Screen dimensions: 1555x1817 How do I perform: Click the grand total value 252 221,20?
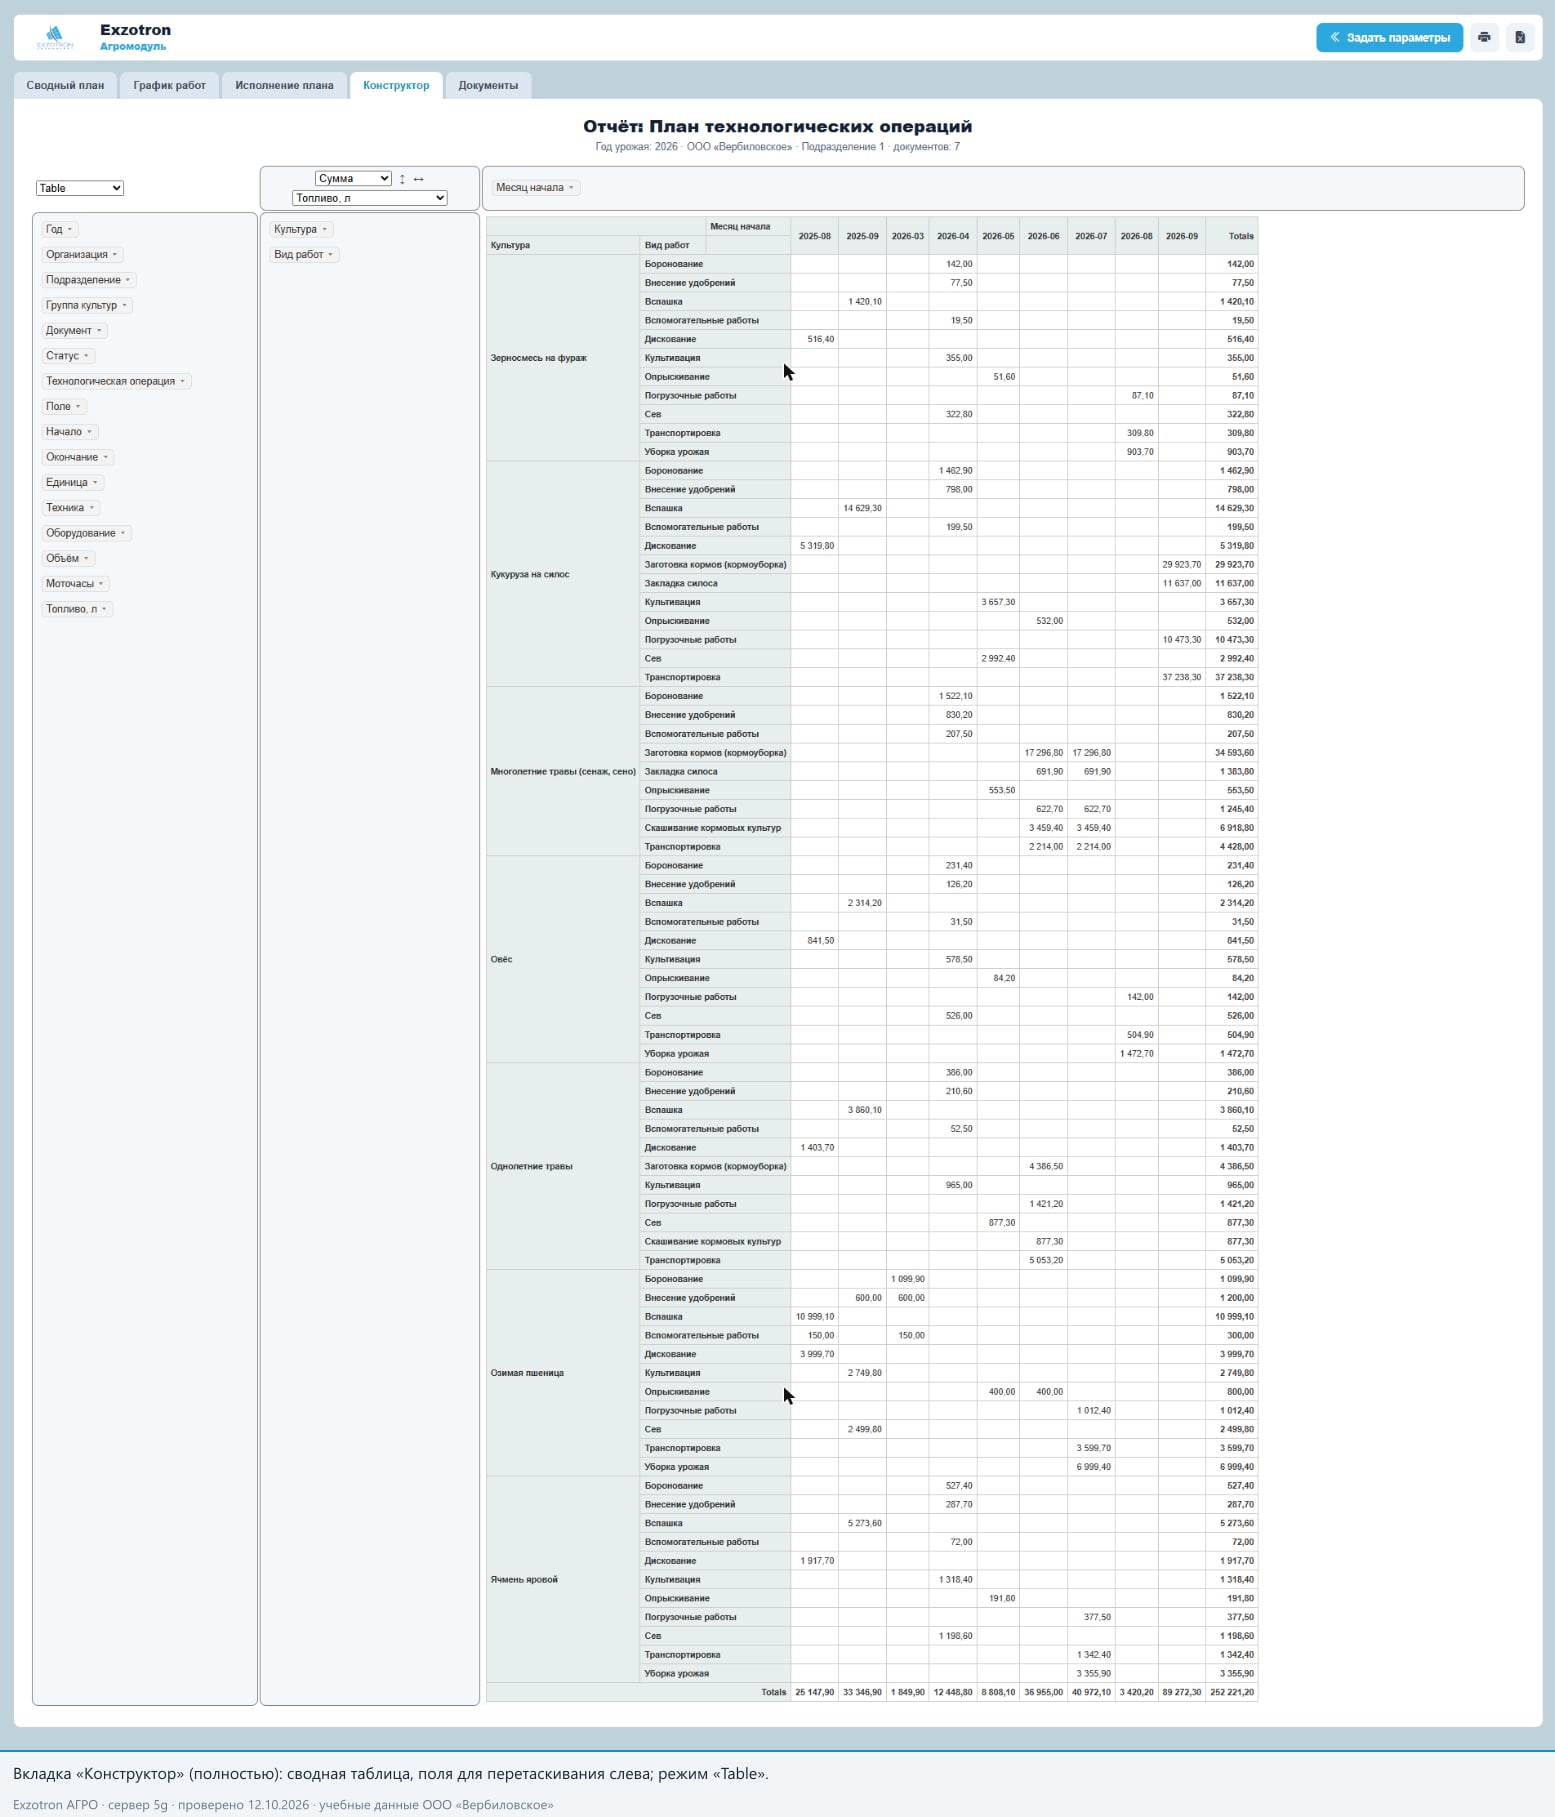click(1232, 1693)
